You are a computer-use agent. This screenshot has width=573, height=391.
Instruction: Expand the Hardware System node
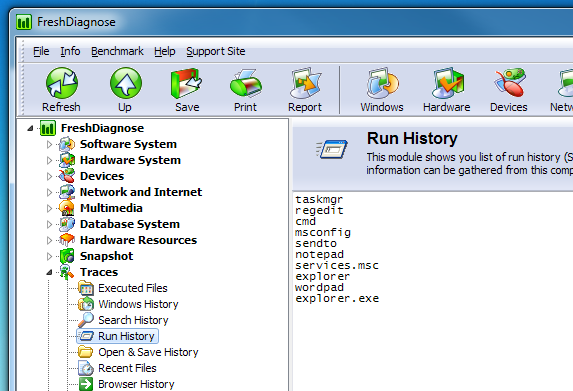point(49,160)
